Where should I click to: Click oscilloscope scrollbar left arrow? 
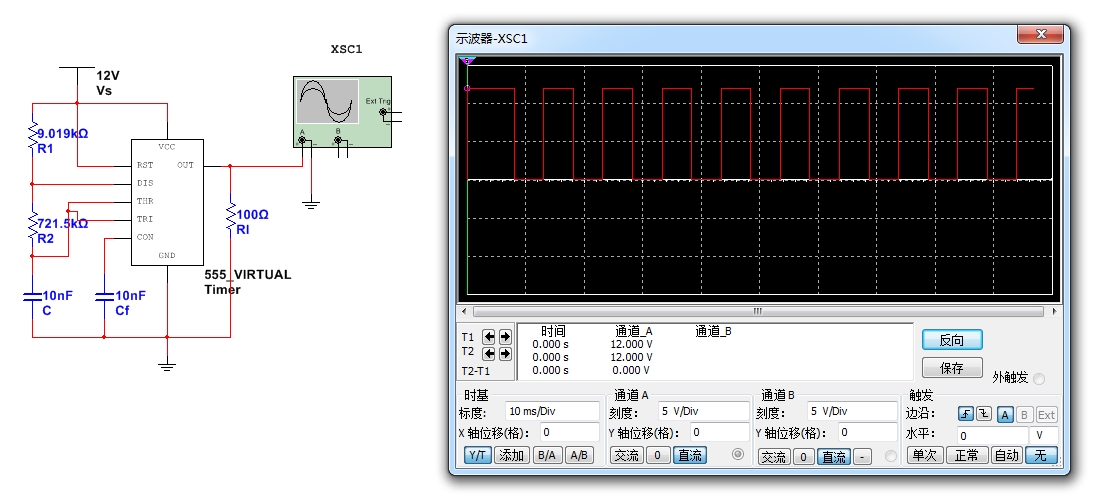tap(463, 311)
